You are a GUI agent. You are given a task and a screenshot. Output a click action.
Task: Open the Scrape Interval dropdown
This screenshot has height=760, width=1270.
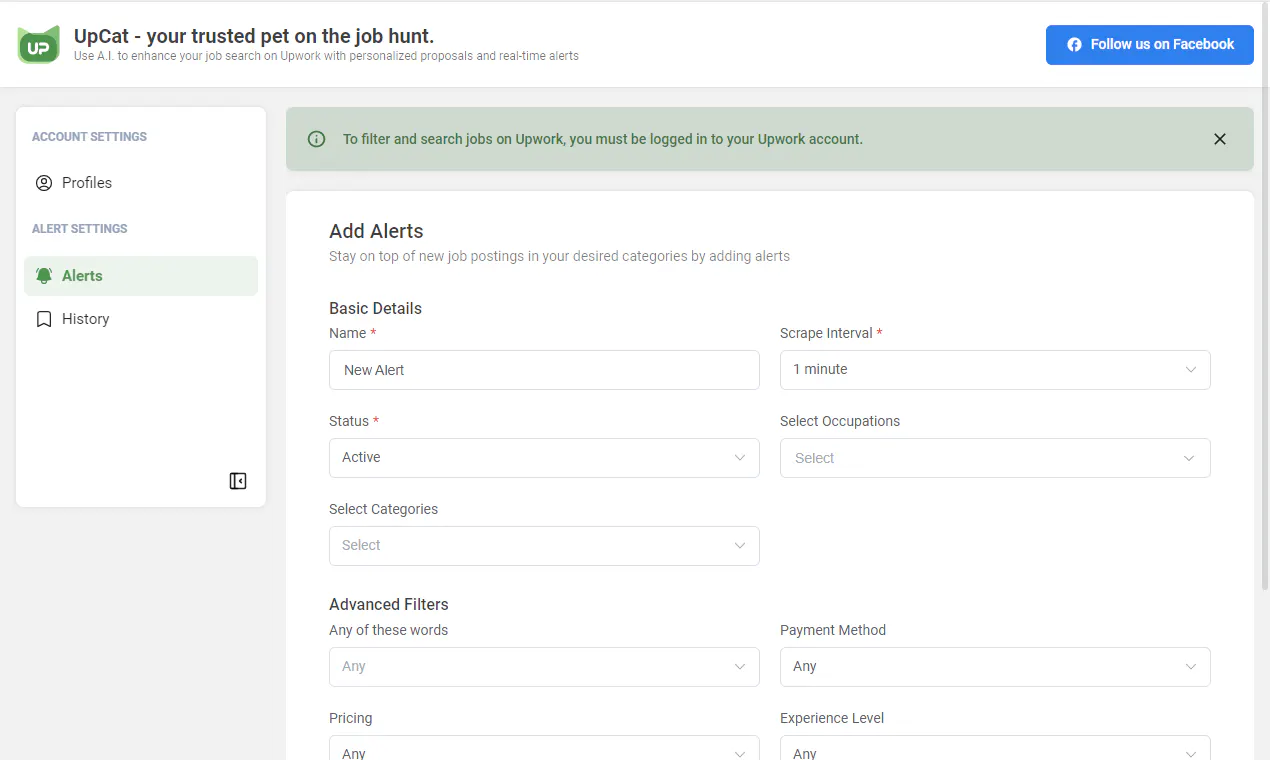995,370
